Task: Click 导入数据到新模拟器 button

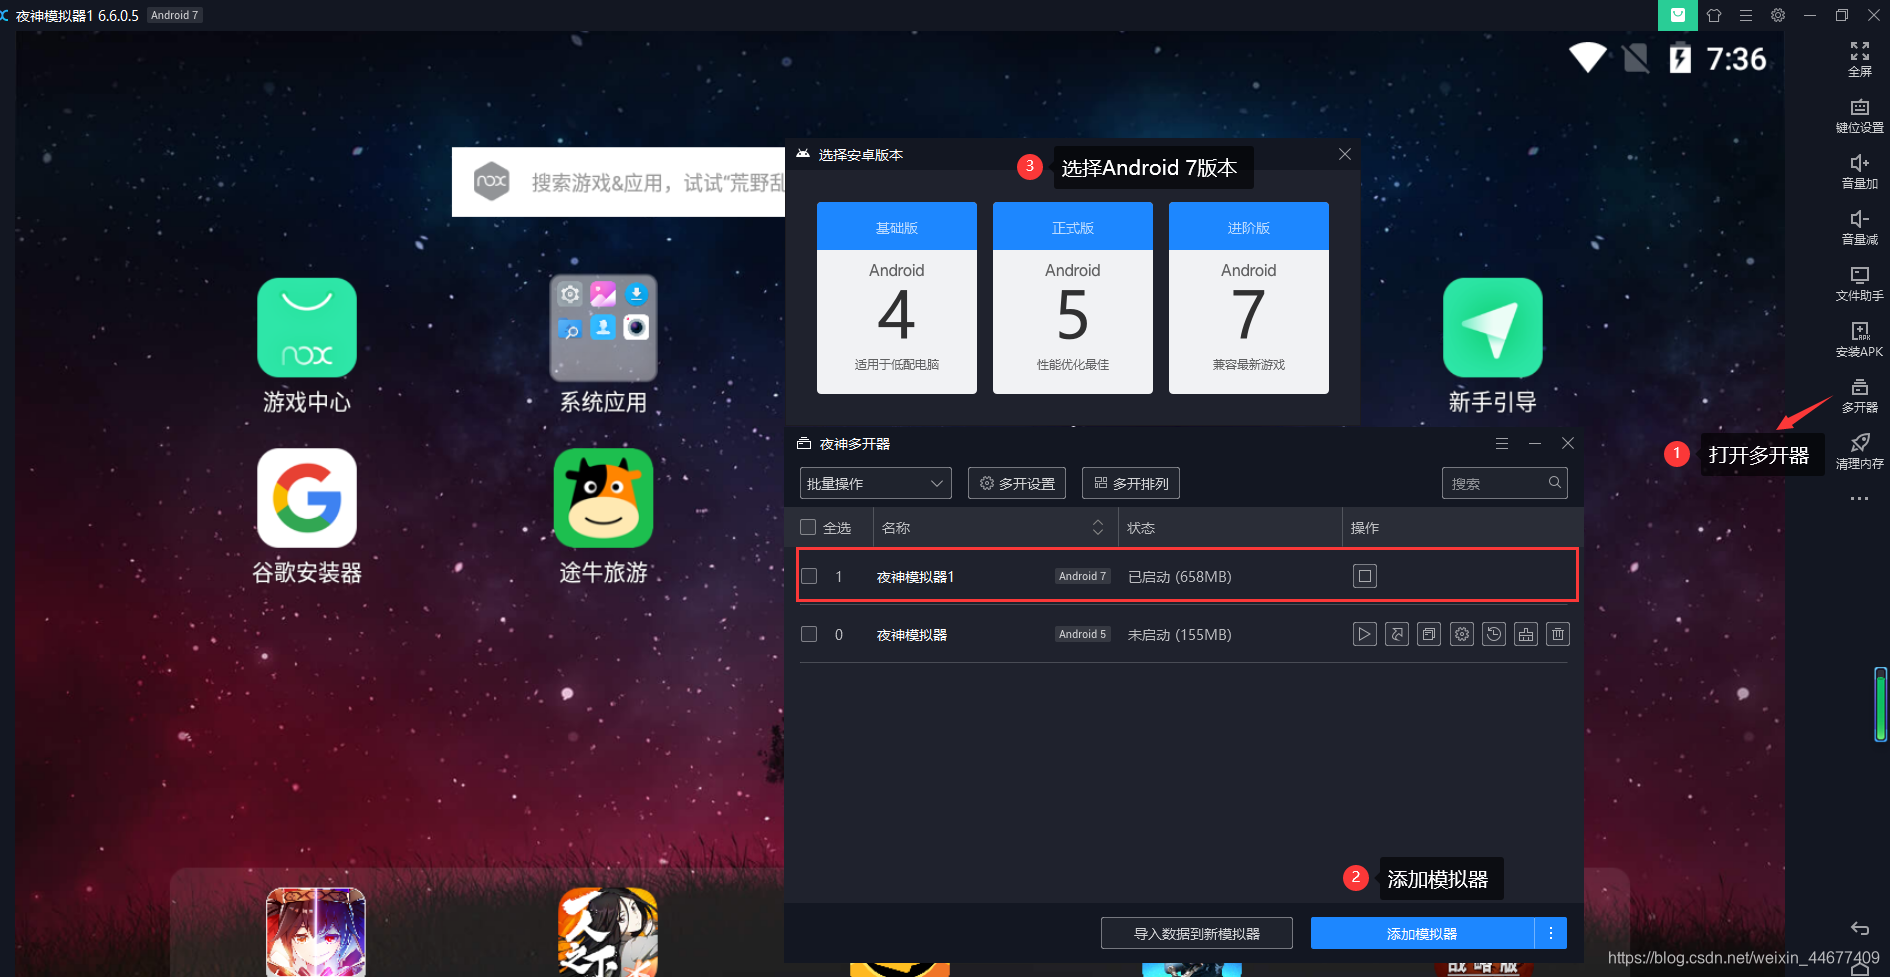Action: pyautogui.click(x=1197, y=933)
